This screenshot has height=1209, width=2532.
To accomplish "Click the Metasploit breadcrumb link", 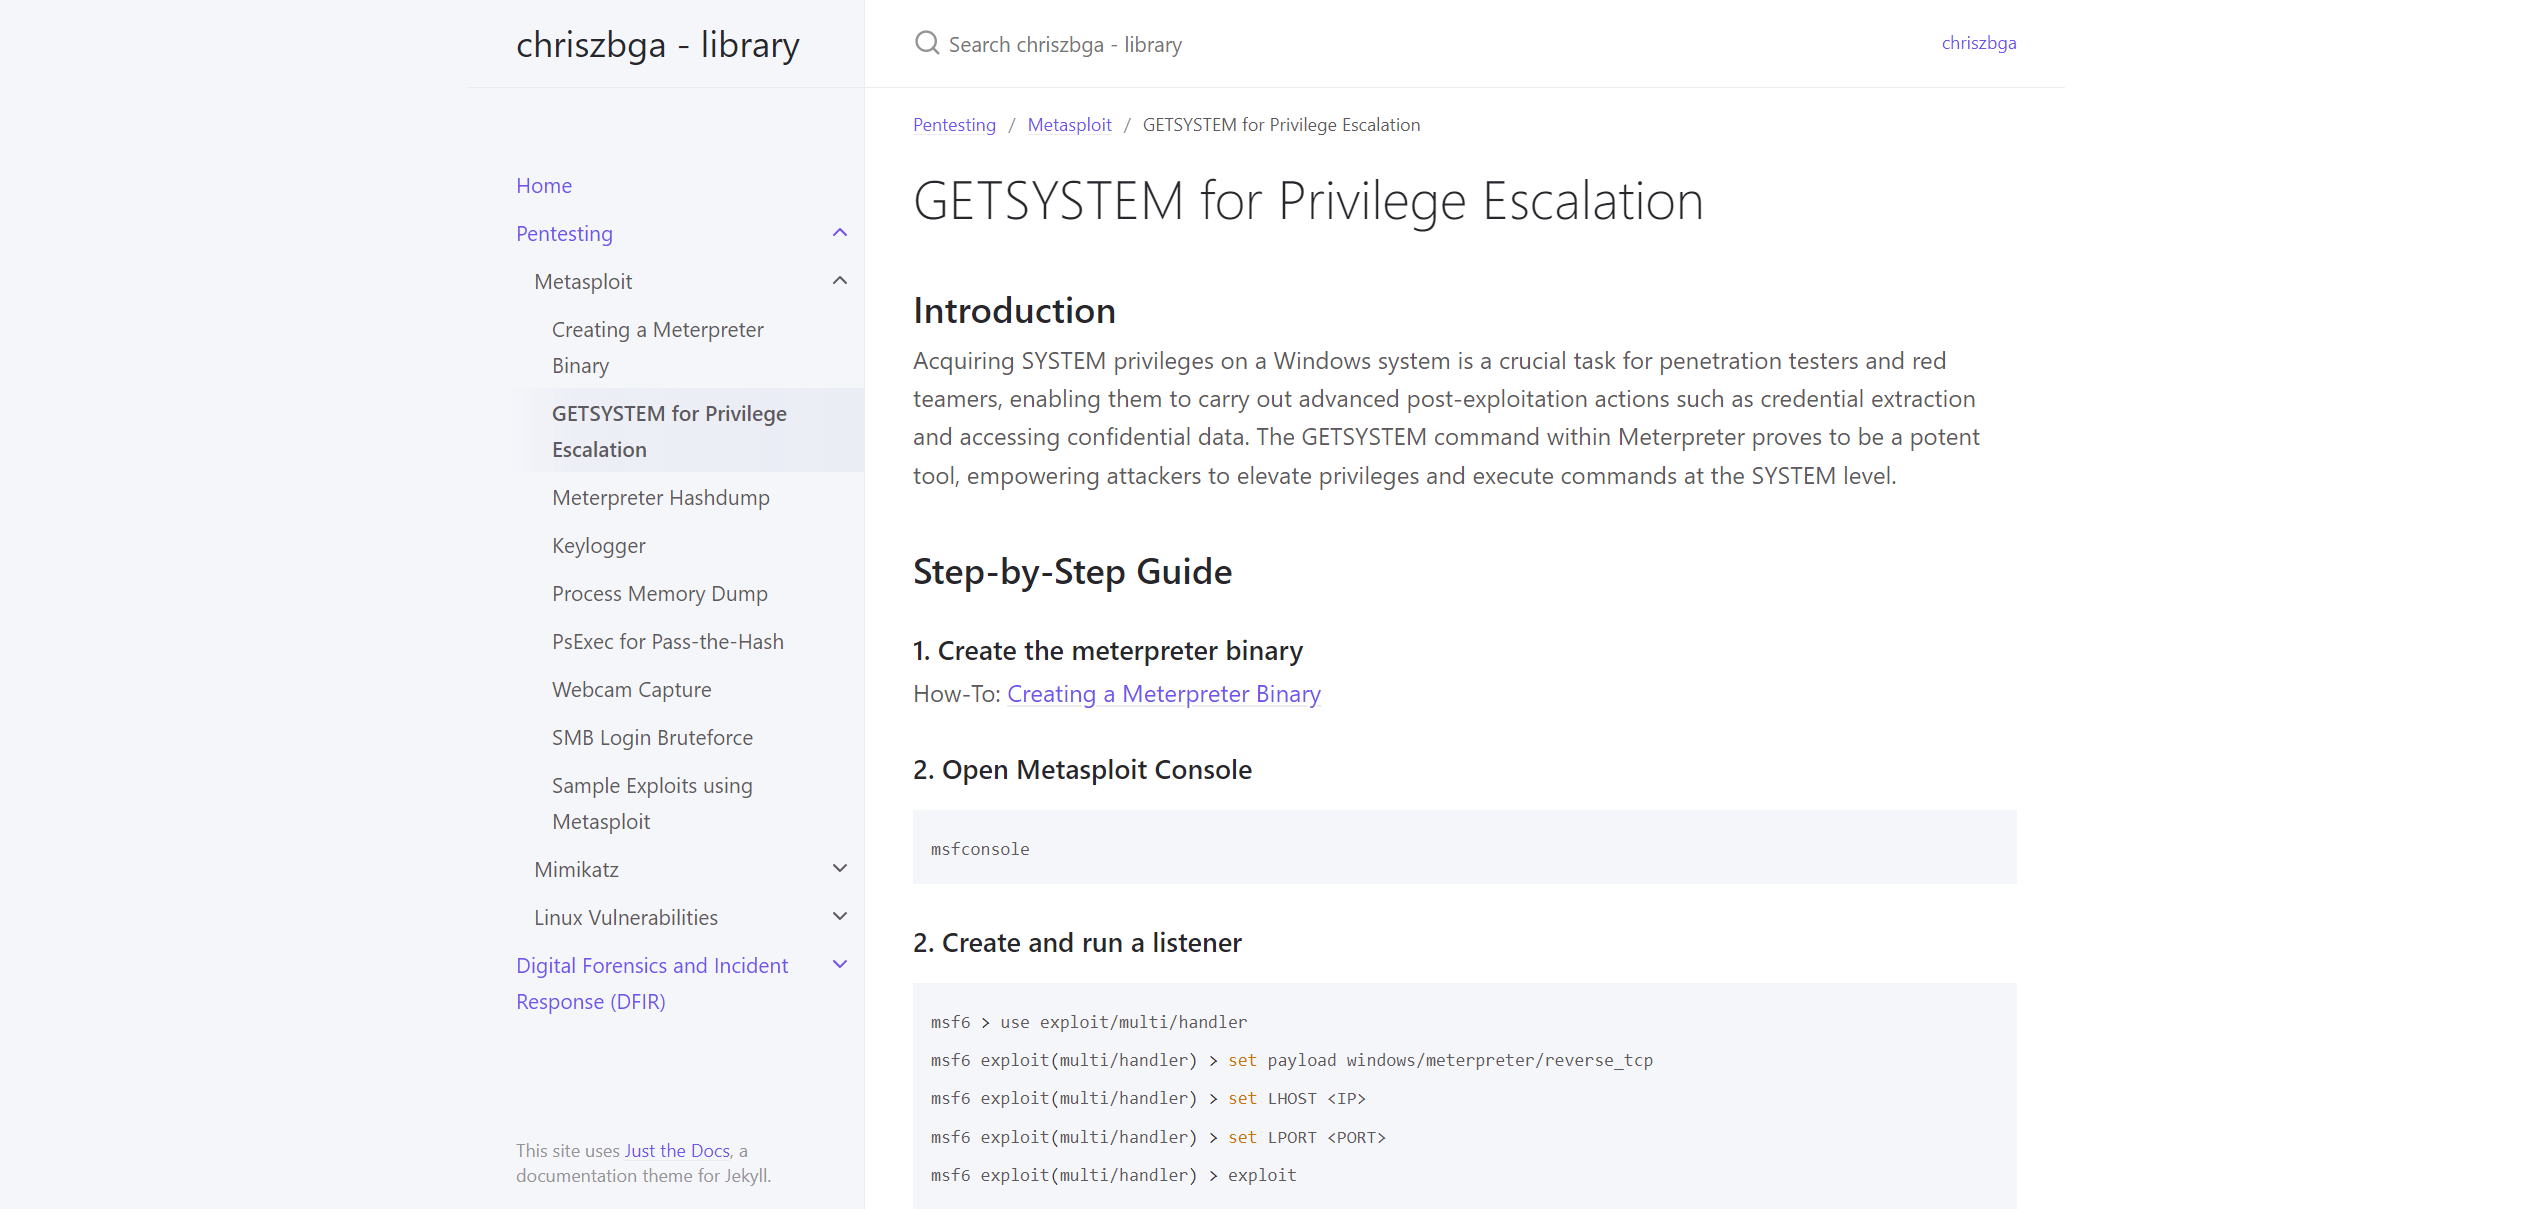I will 1069,124.
